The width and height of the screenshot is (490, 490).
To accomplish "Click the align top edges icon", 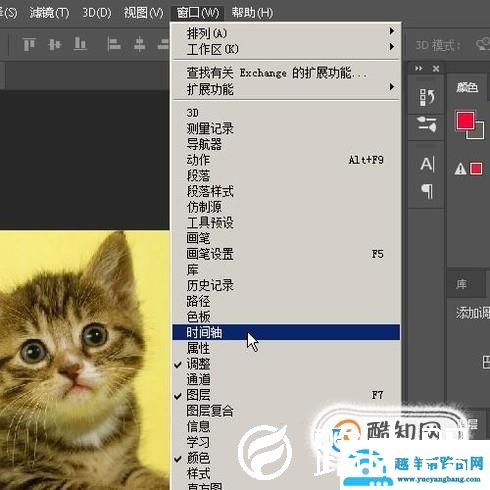I will 29,44.
